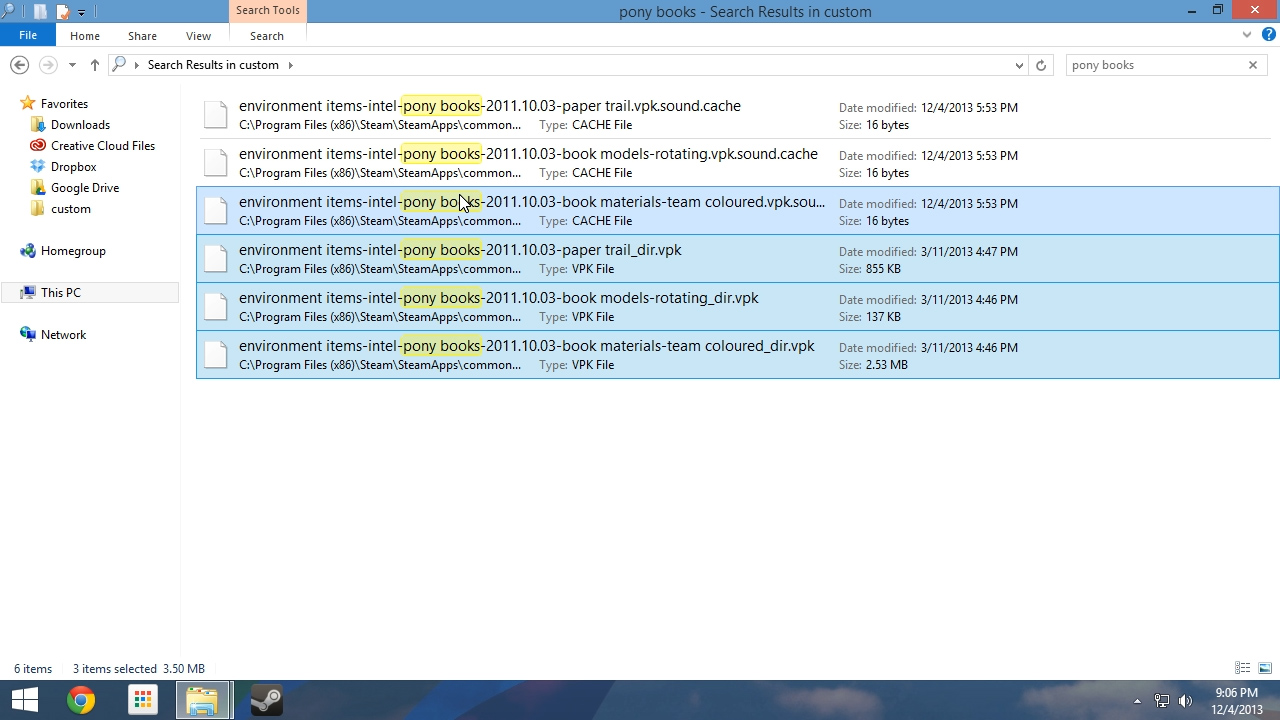Click the Google Drive folder icon
Image resolution: width=1280 pixels, height=720 pixels.
pyautogui.click(x=38, y=188)
